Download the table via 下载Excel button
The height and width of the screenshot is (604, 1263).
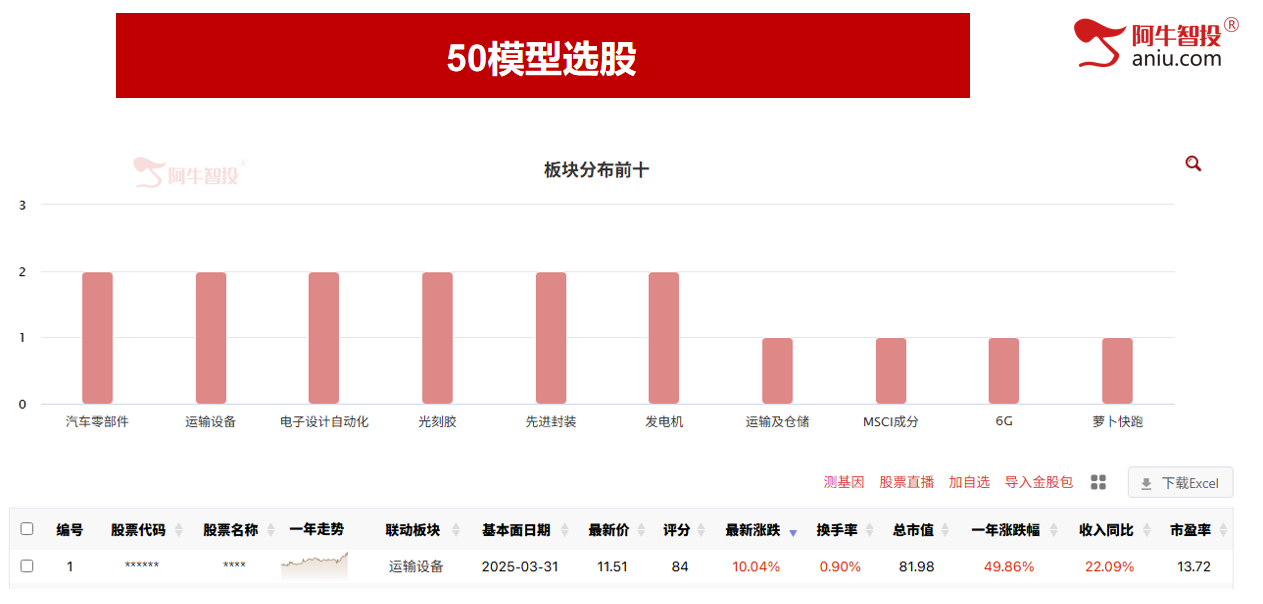pos(1180,483)
